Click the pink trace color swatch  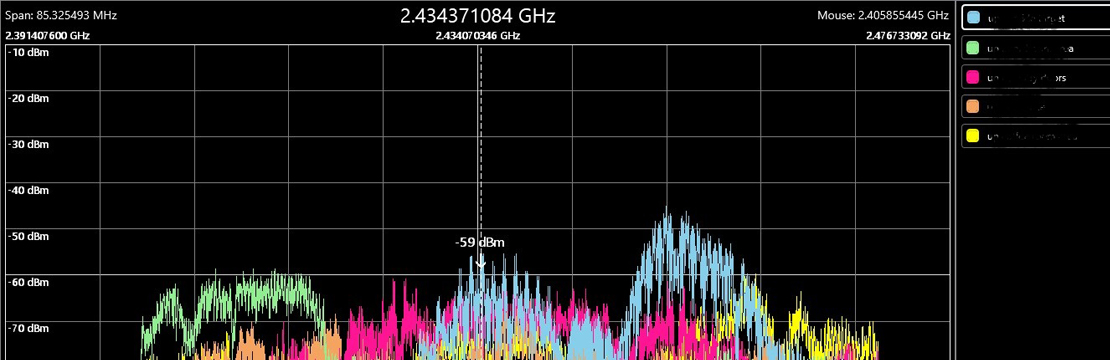click(x=973, y=77)
